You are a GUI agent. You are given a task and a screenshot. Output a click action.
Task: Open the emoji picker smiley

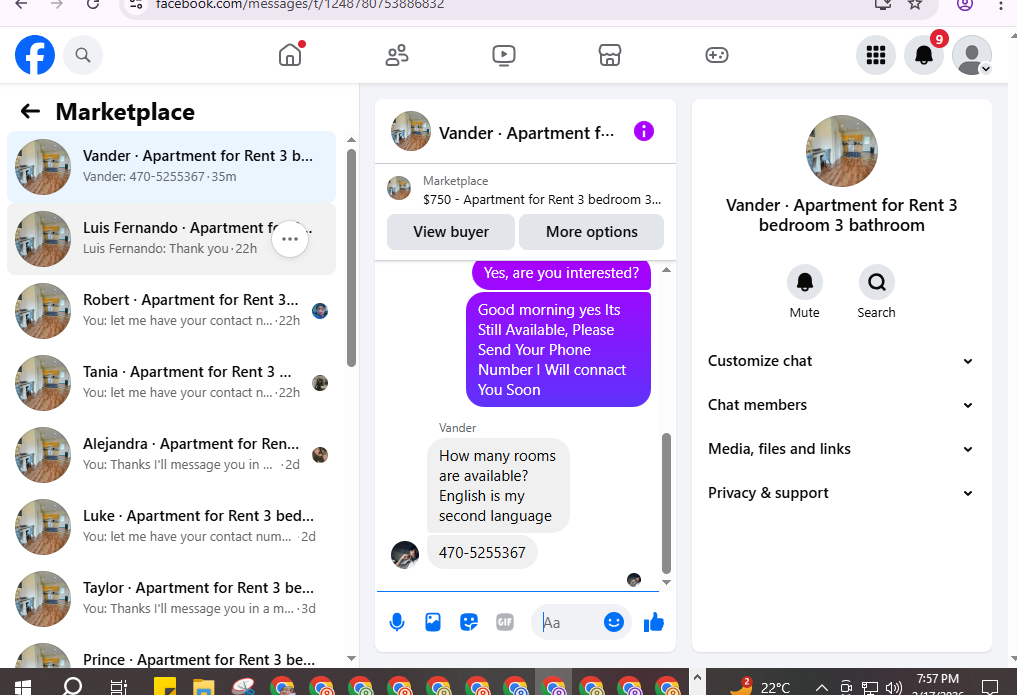point(614,622)
